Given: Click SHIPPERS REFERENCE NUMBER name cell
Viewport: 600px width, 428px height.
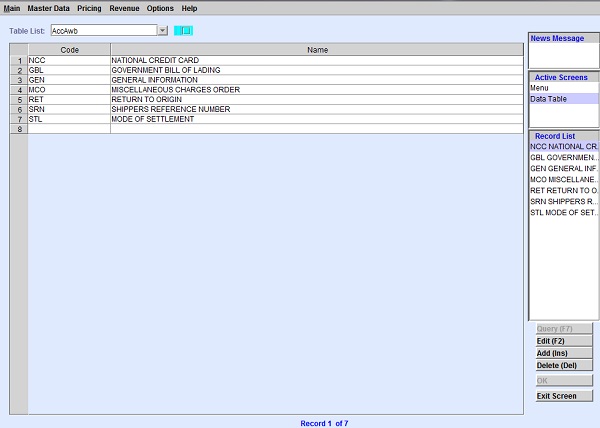Looking at the screenshot, I should 317,109.
